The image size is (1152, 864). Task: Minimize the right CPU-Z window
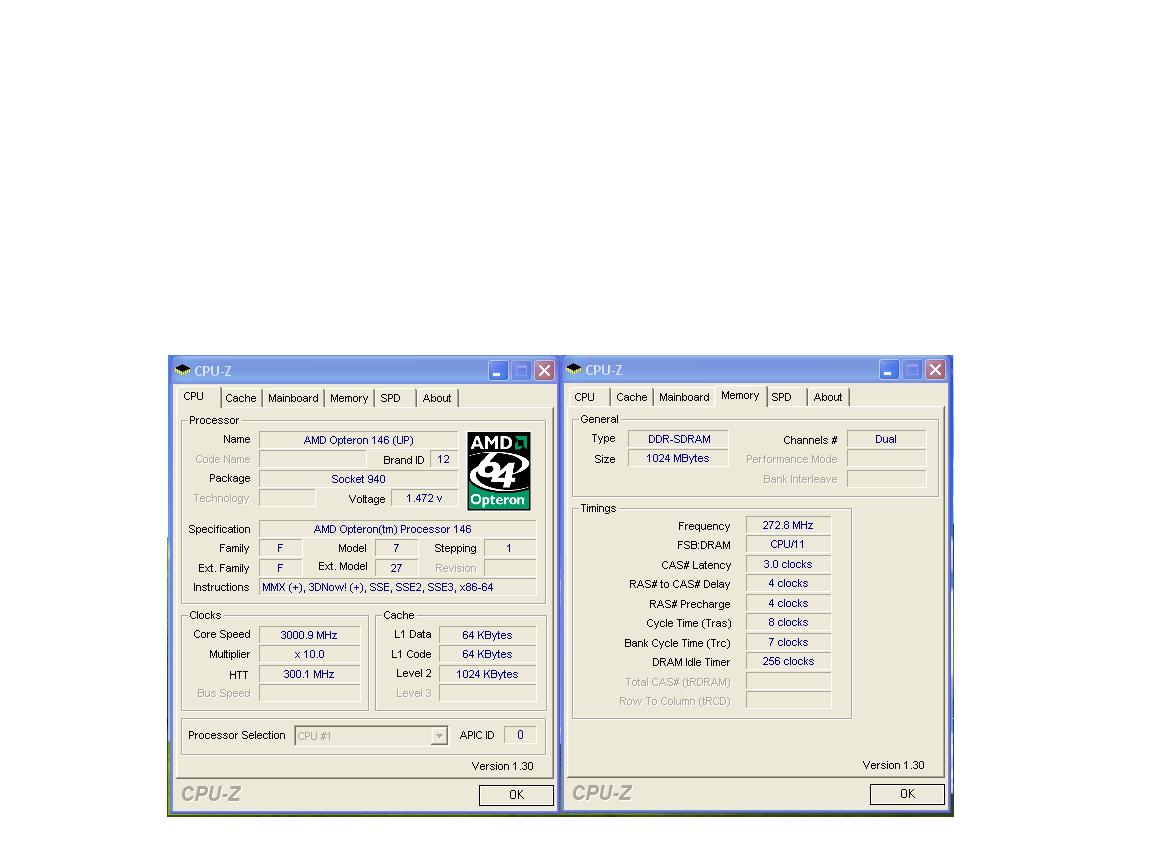coord(889,370)
